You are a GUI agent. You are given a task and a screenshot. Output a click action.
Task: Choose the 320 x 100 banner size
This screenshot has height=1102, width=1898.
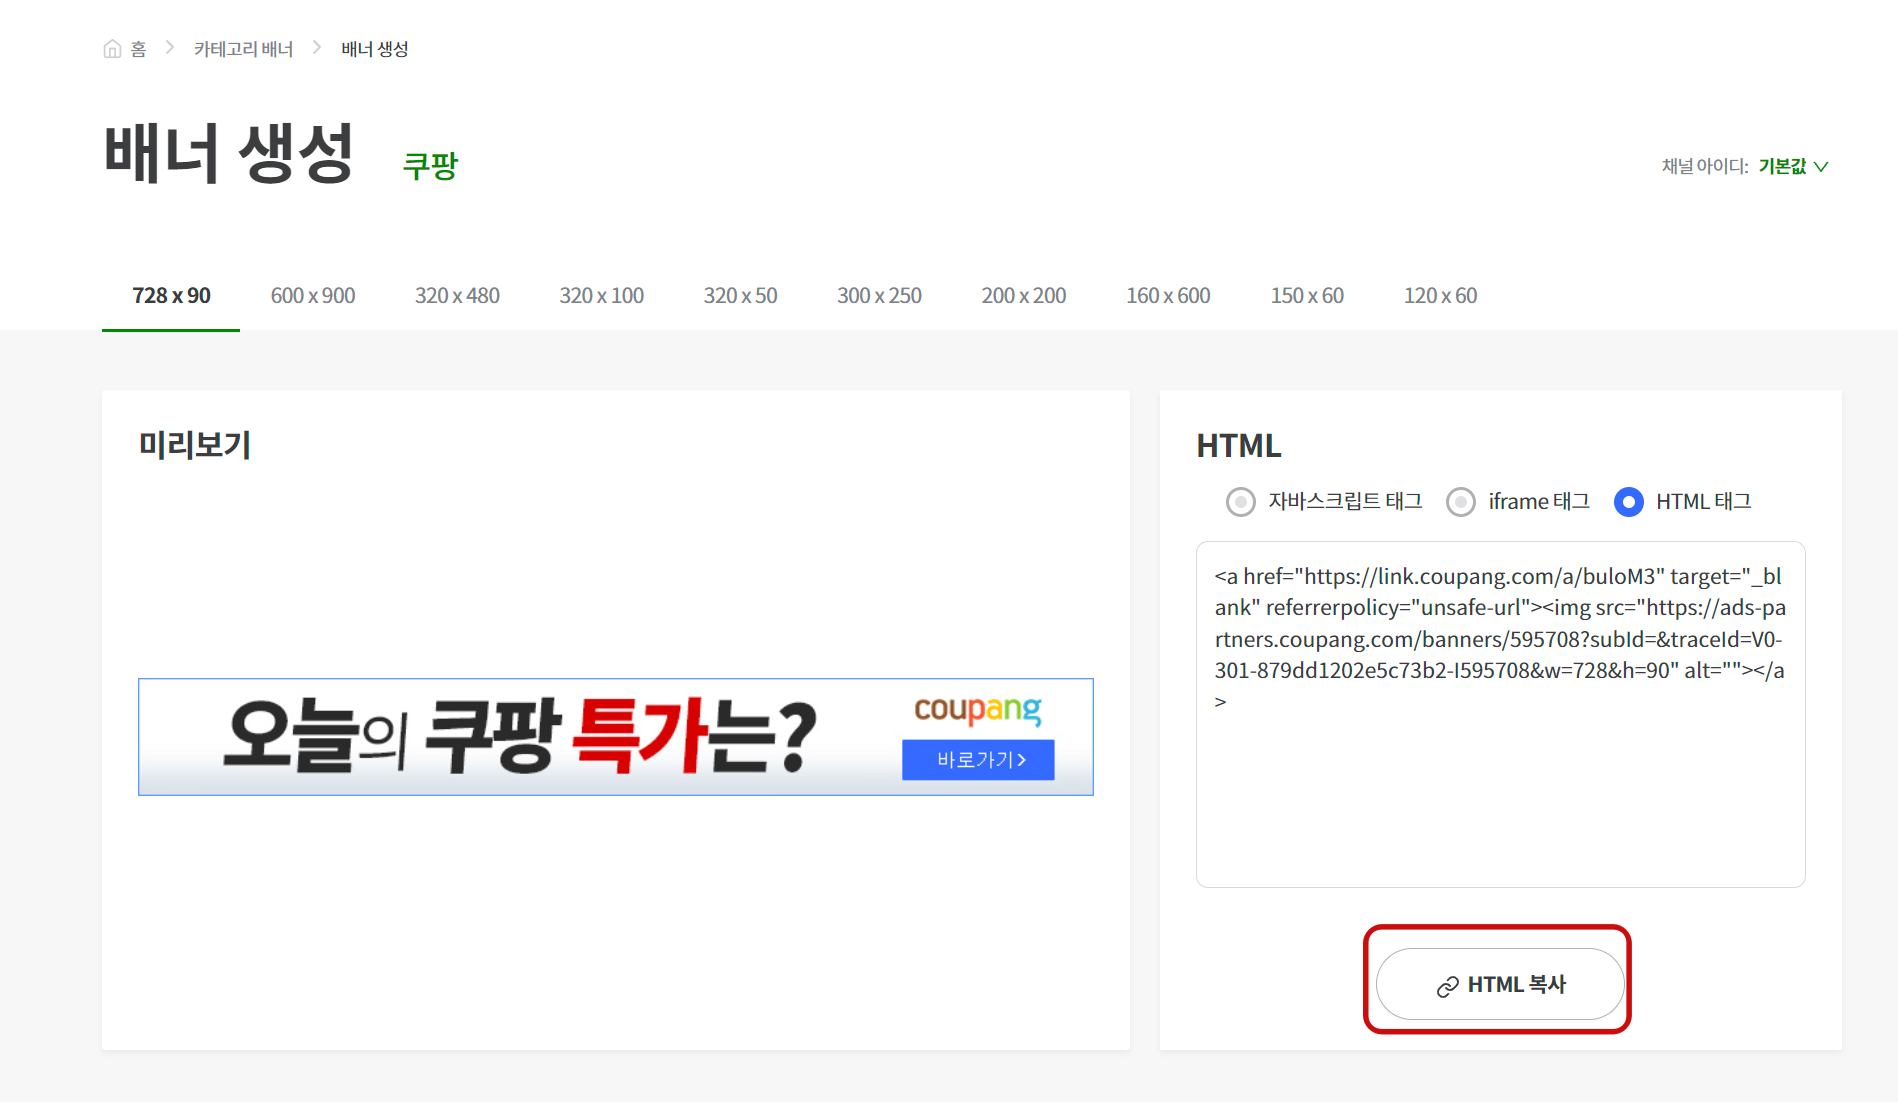click(x=601, y=296)
